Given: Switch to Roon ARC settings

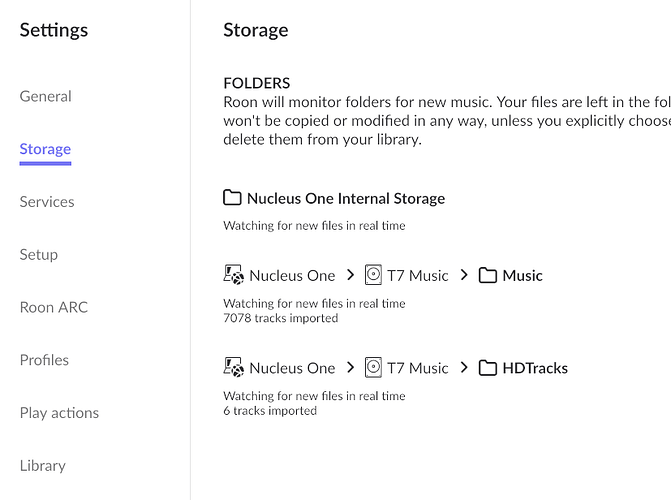Looking at the screenshot, I should click(54, 307).
